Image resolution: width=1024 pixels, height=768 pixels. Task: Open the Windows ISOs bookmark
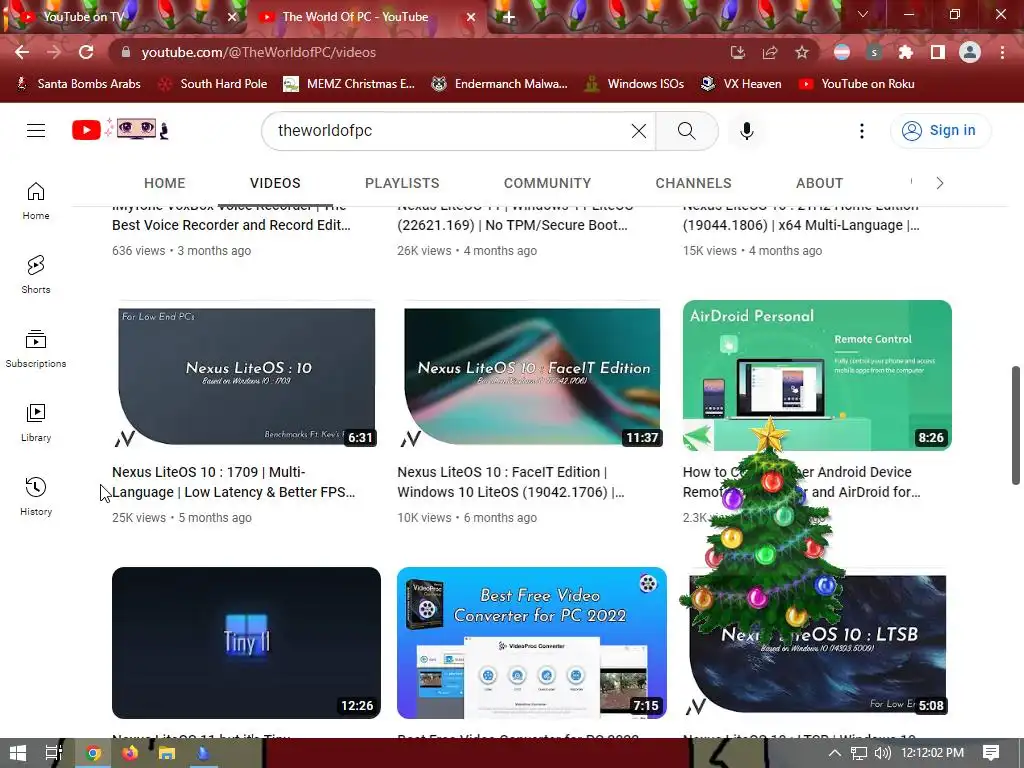(x=634, y=84)
